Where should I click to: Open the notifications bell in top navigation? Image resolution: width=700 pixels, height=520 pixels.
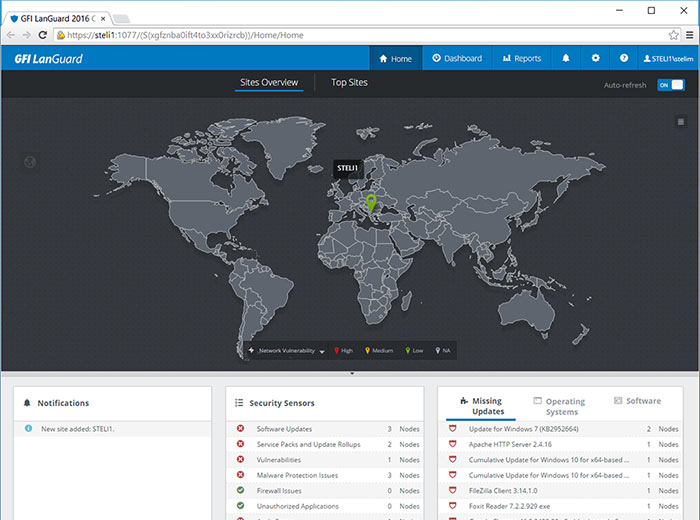(x=566, y=58)
